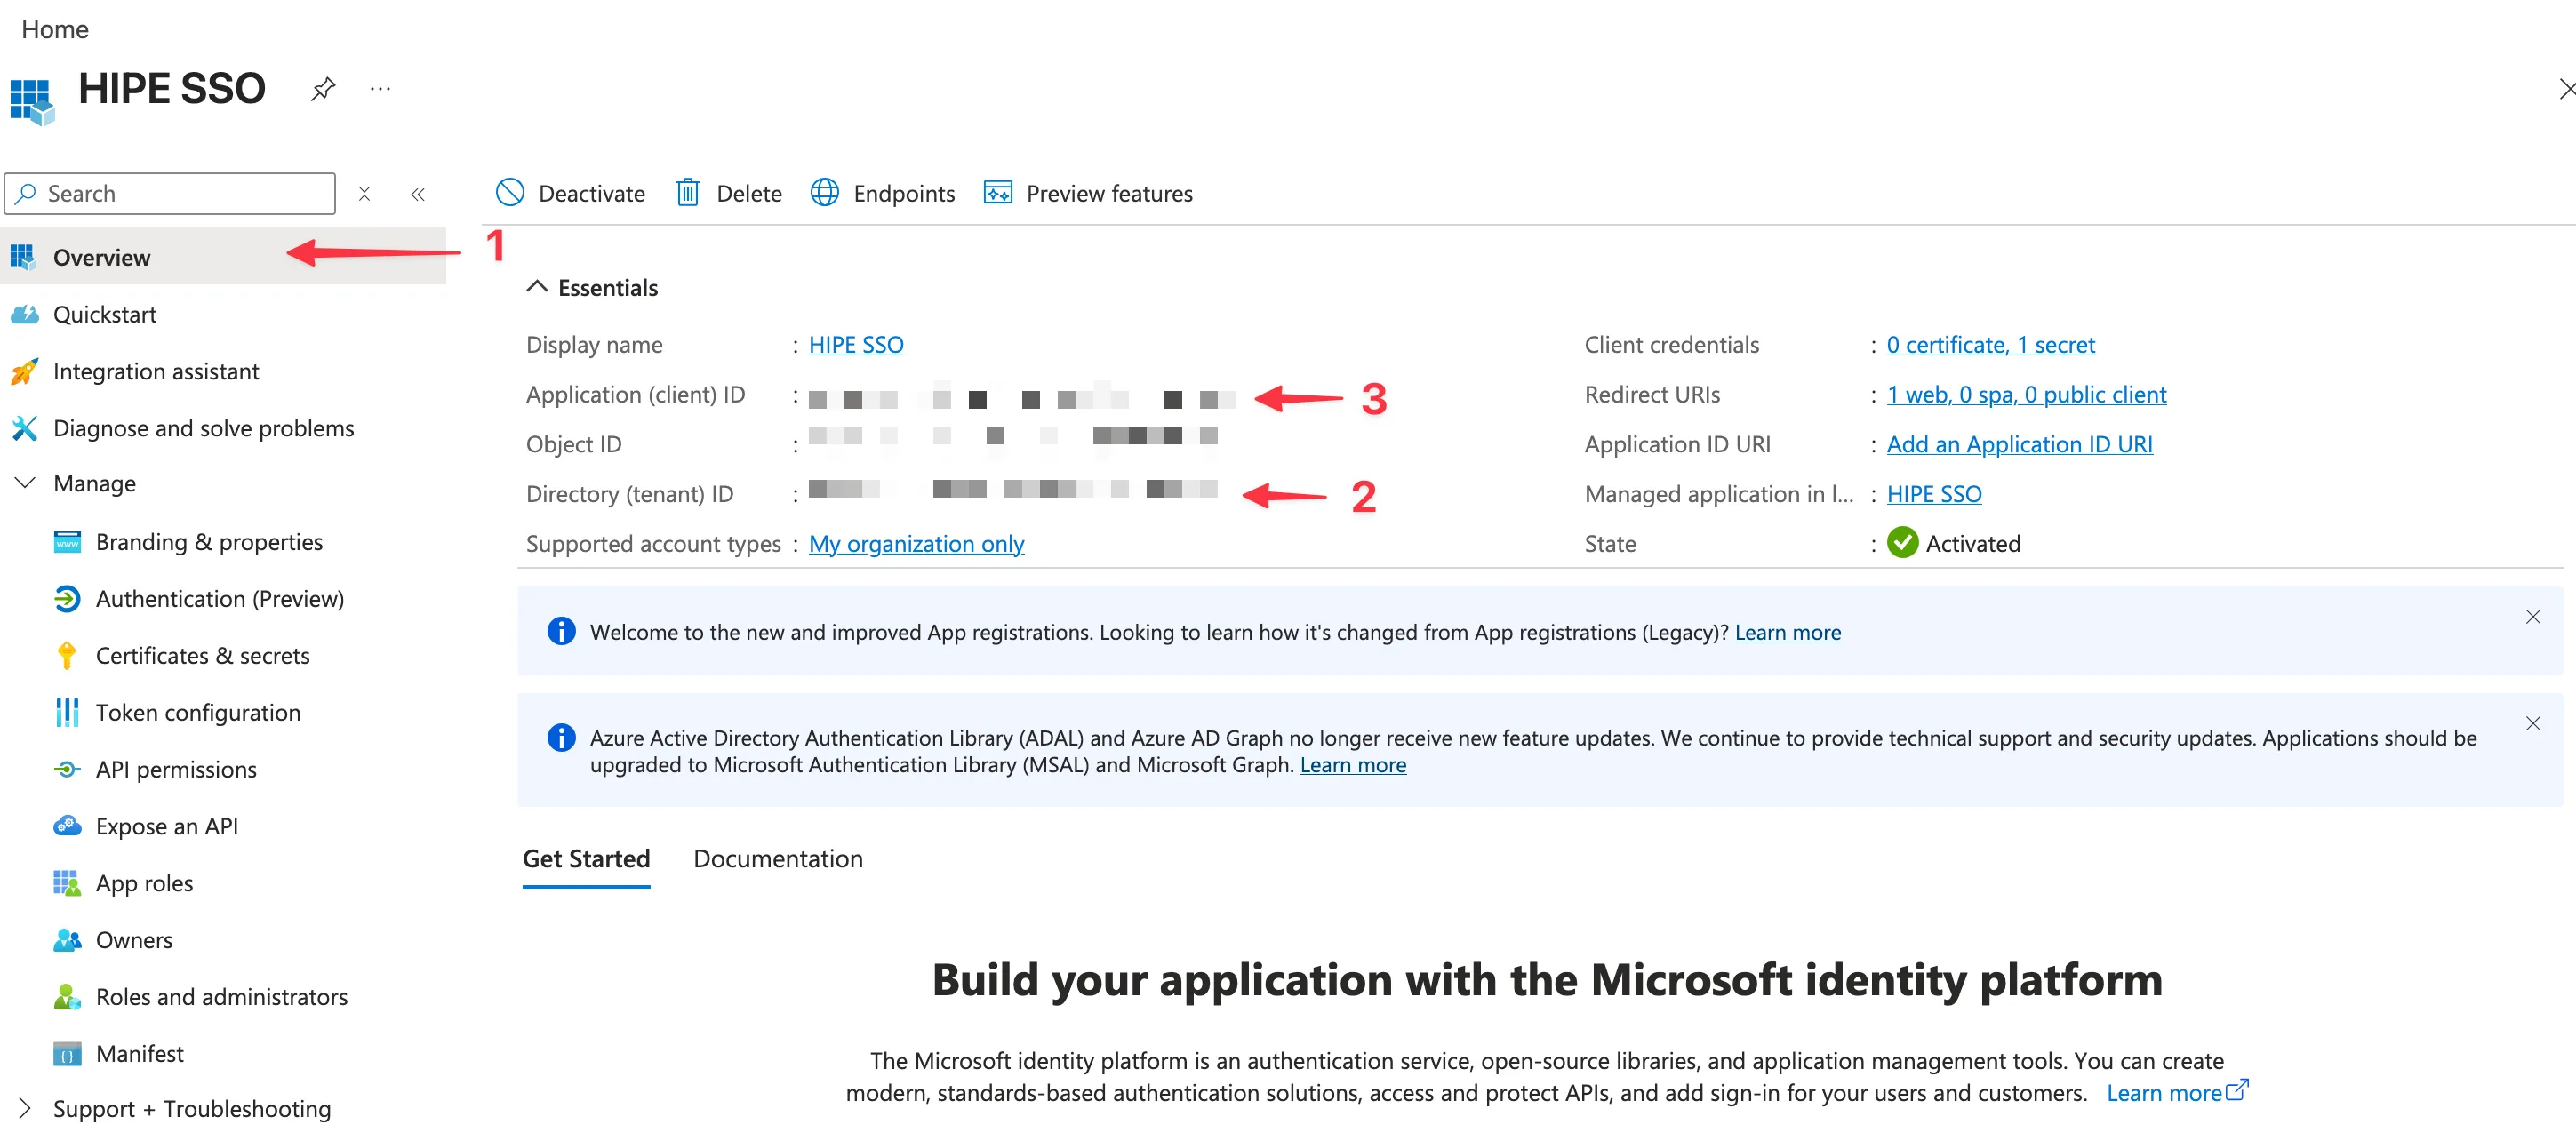Open the Endpoints panel
Viewport: 2576px width, 1125px height.
tap(882, 193)
